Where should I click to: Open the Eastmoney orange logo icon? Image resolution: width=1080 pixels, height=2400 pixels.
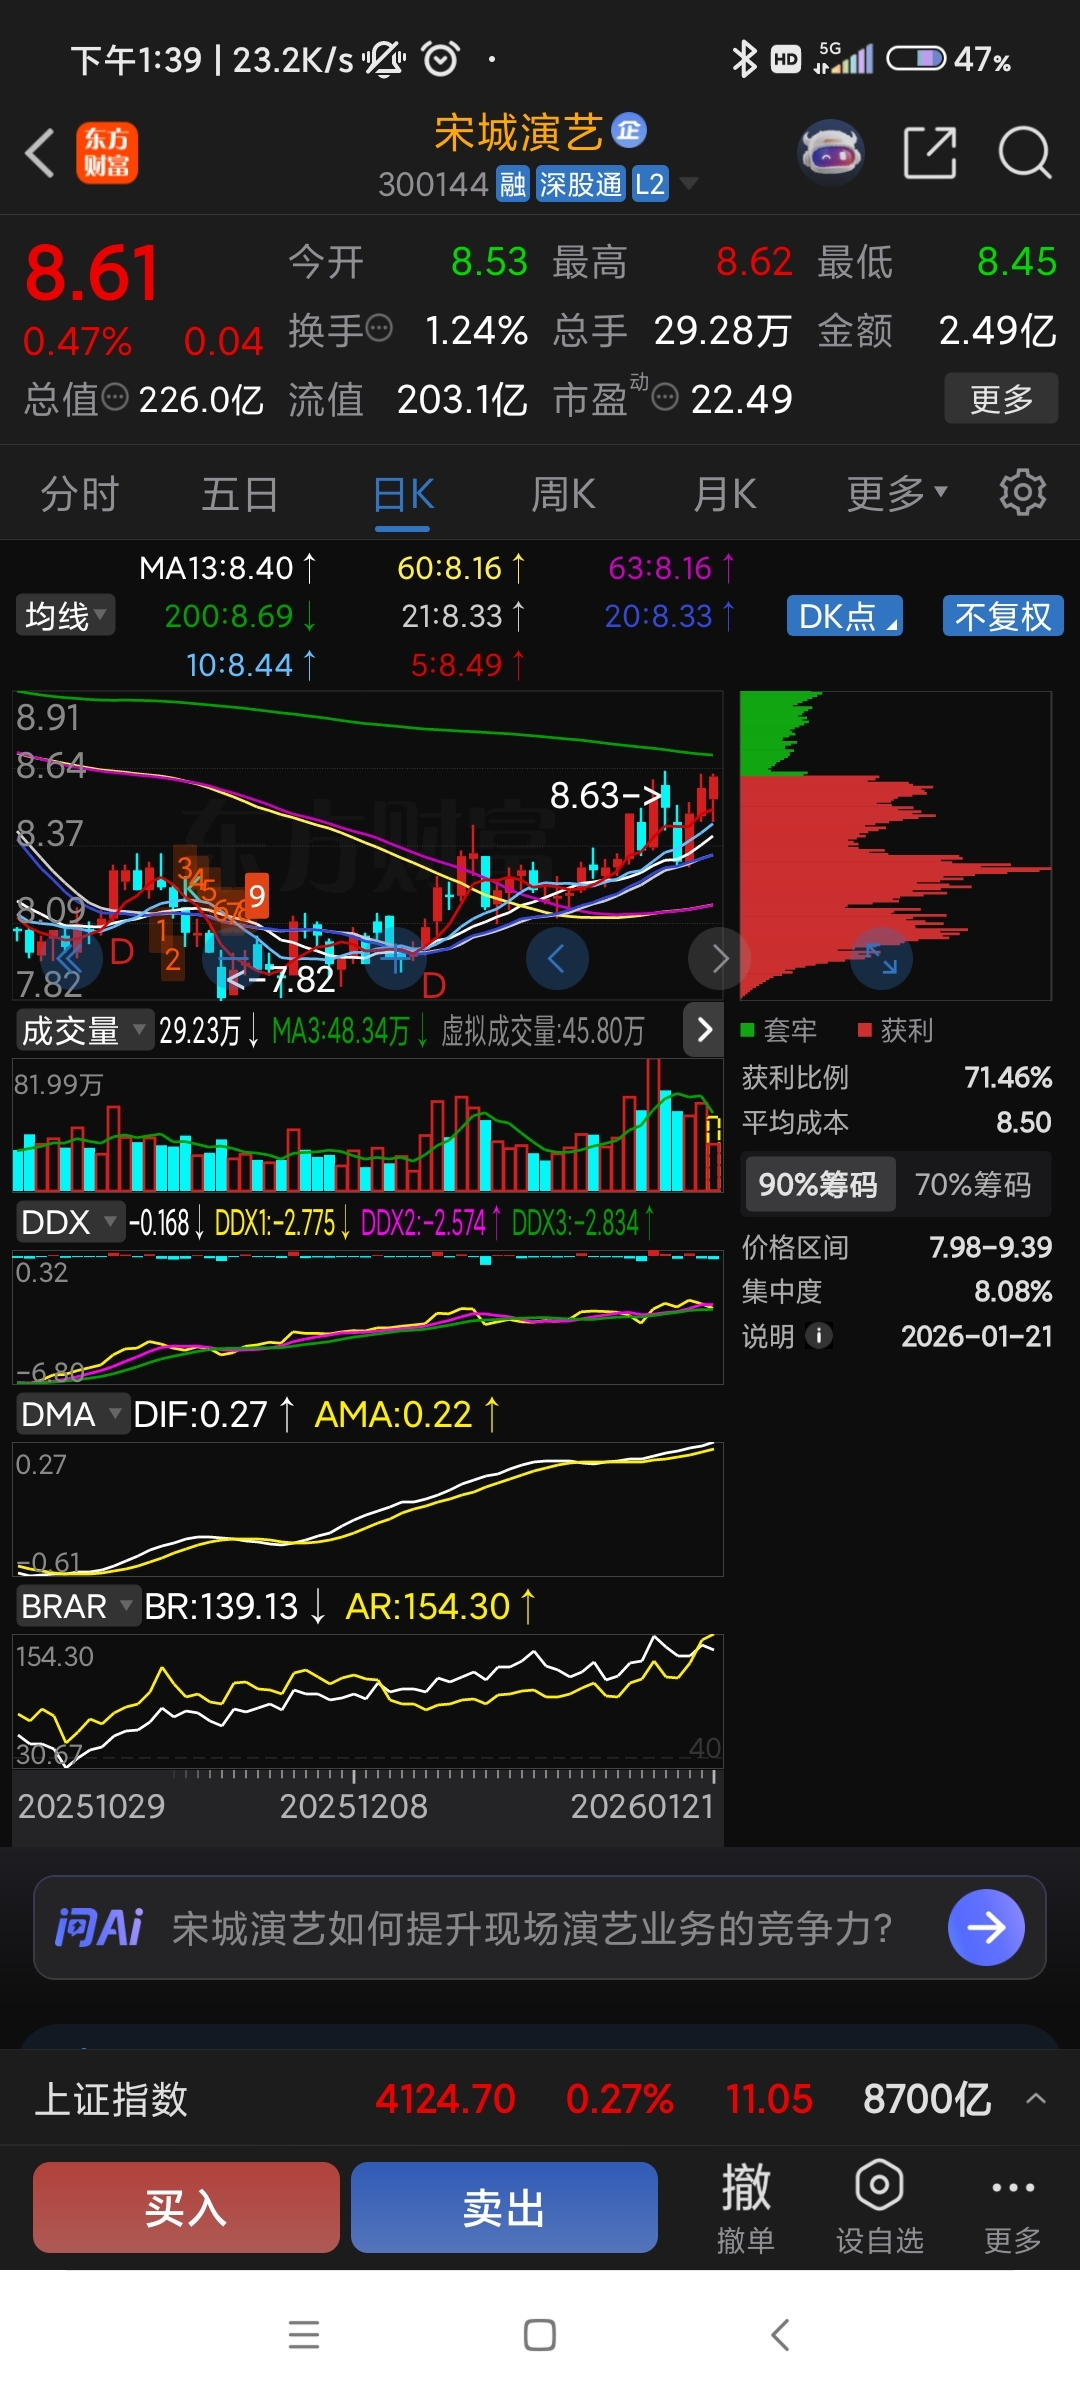click(x=107, y=153)
